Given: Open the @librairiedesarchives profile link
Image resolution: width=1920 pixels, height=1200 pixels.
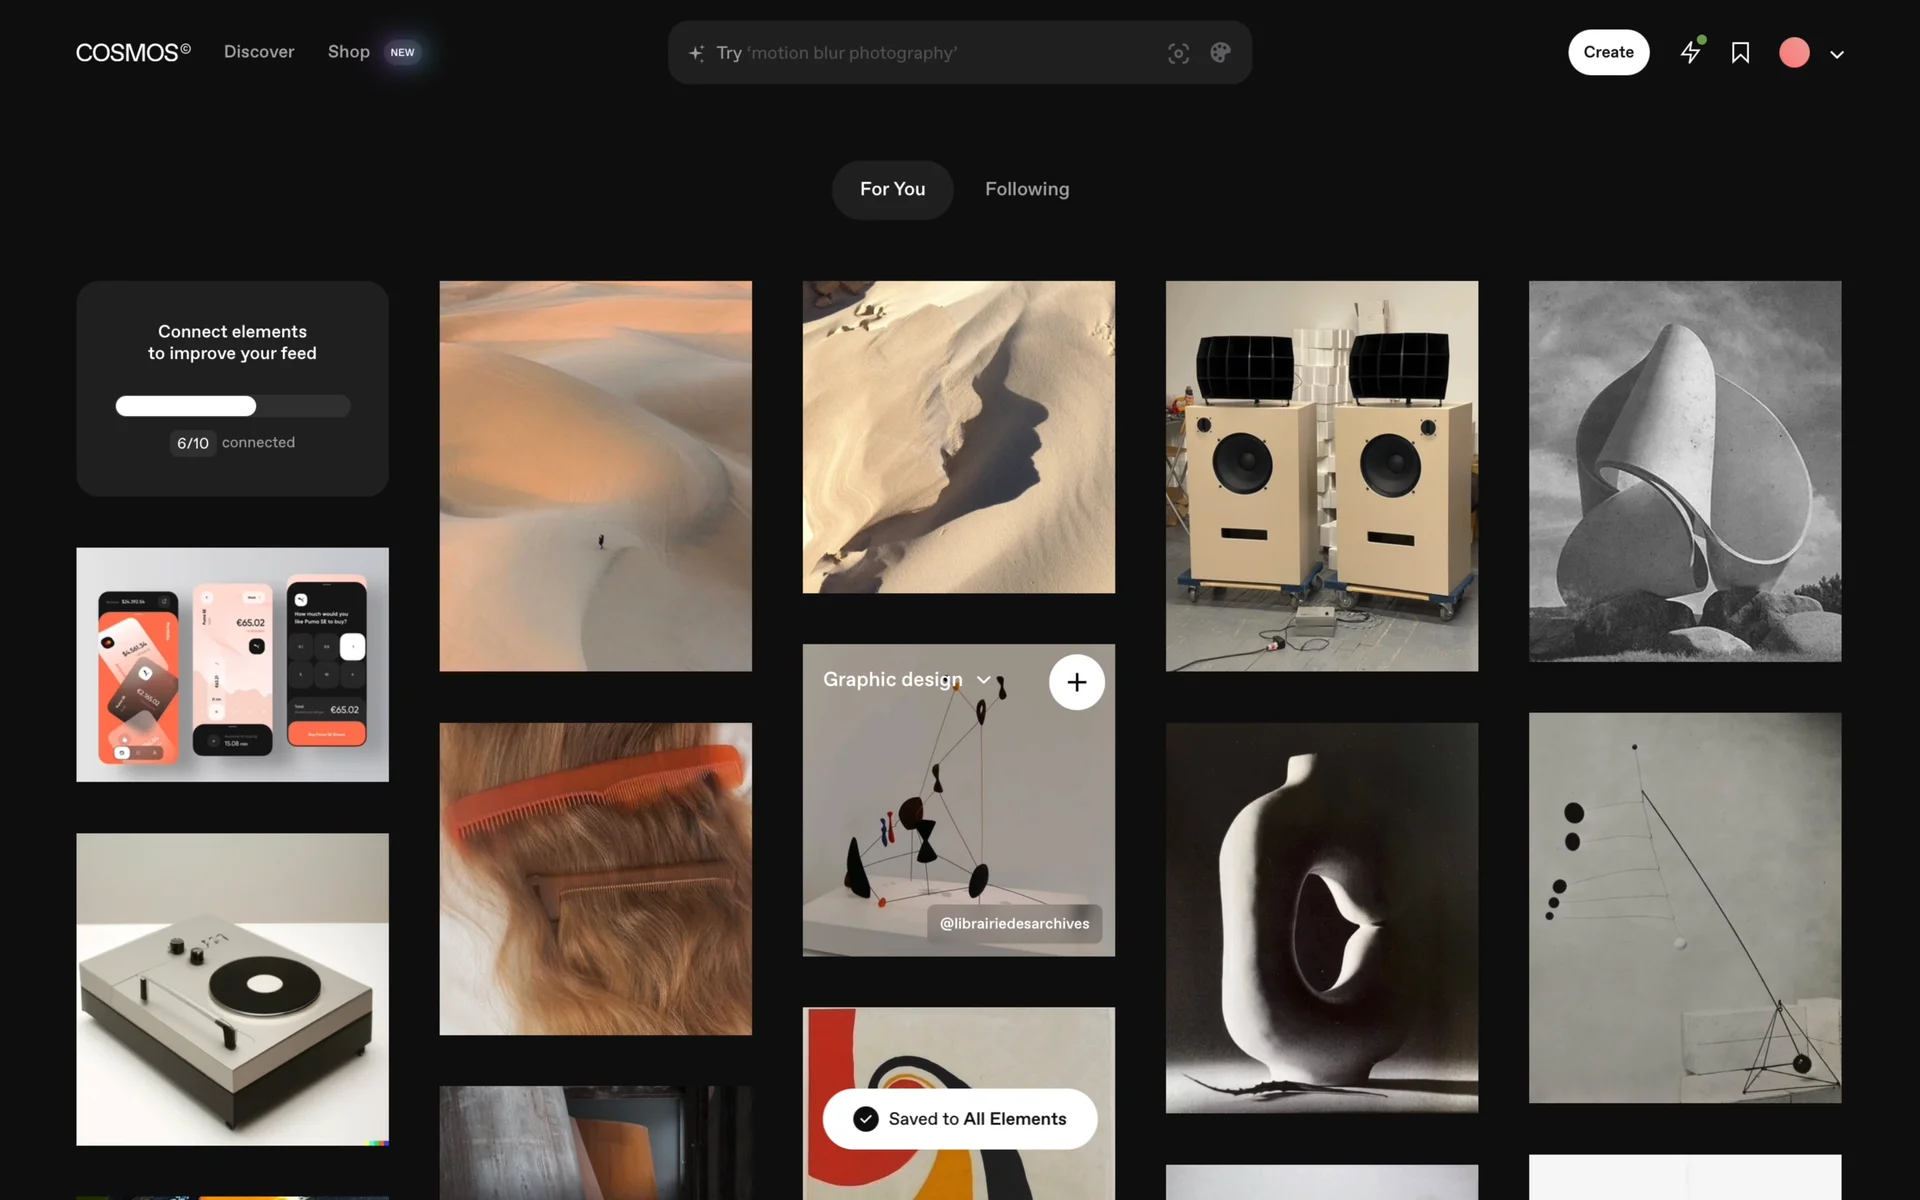Looking at the screenshot, I should (1014, 923).
